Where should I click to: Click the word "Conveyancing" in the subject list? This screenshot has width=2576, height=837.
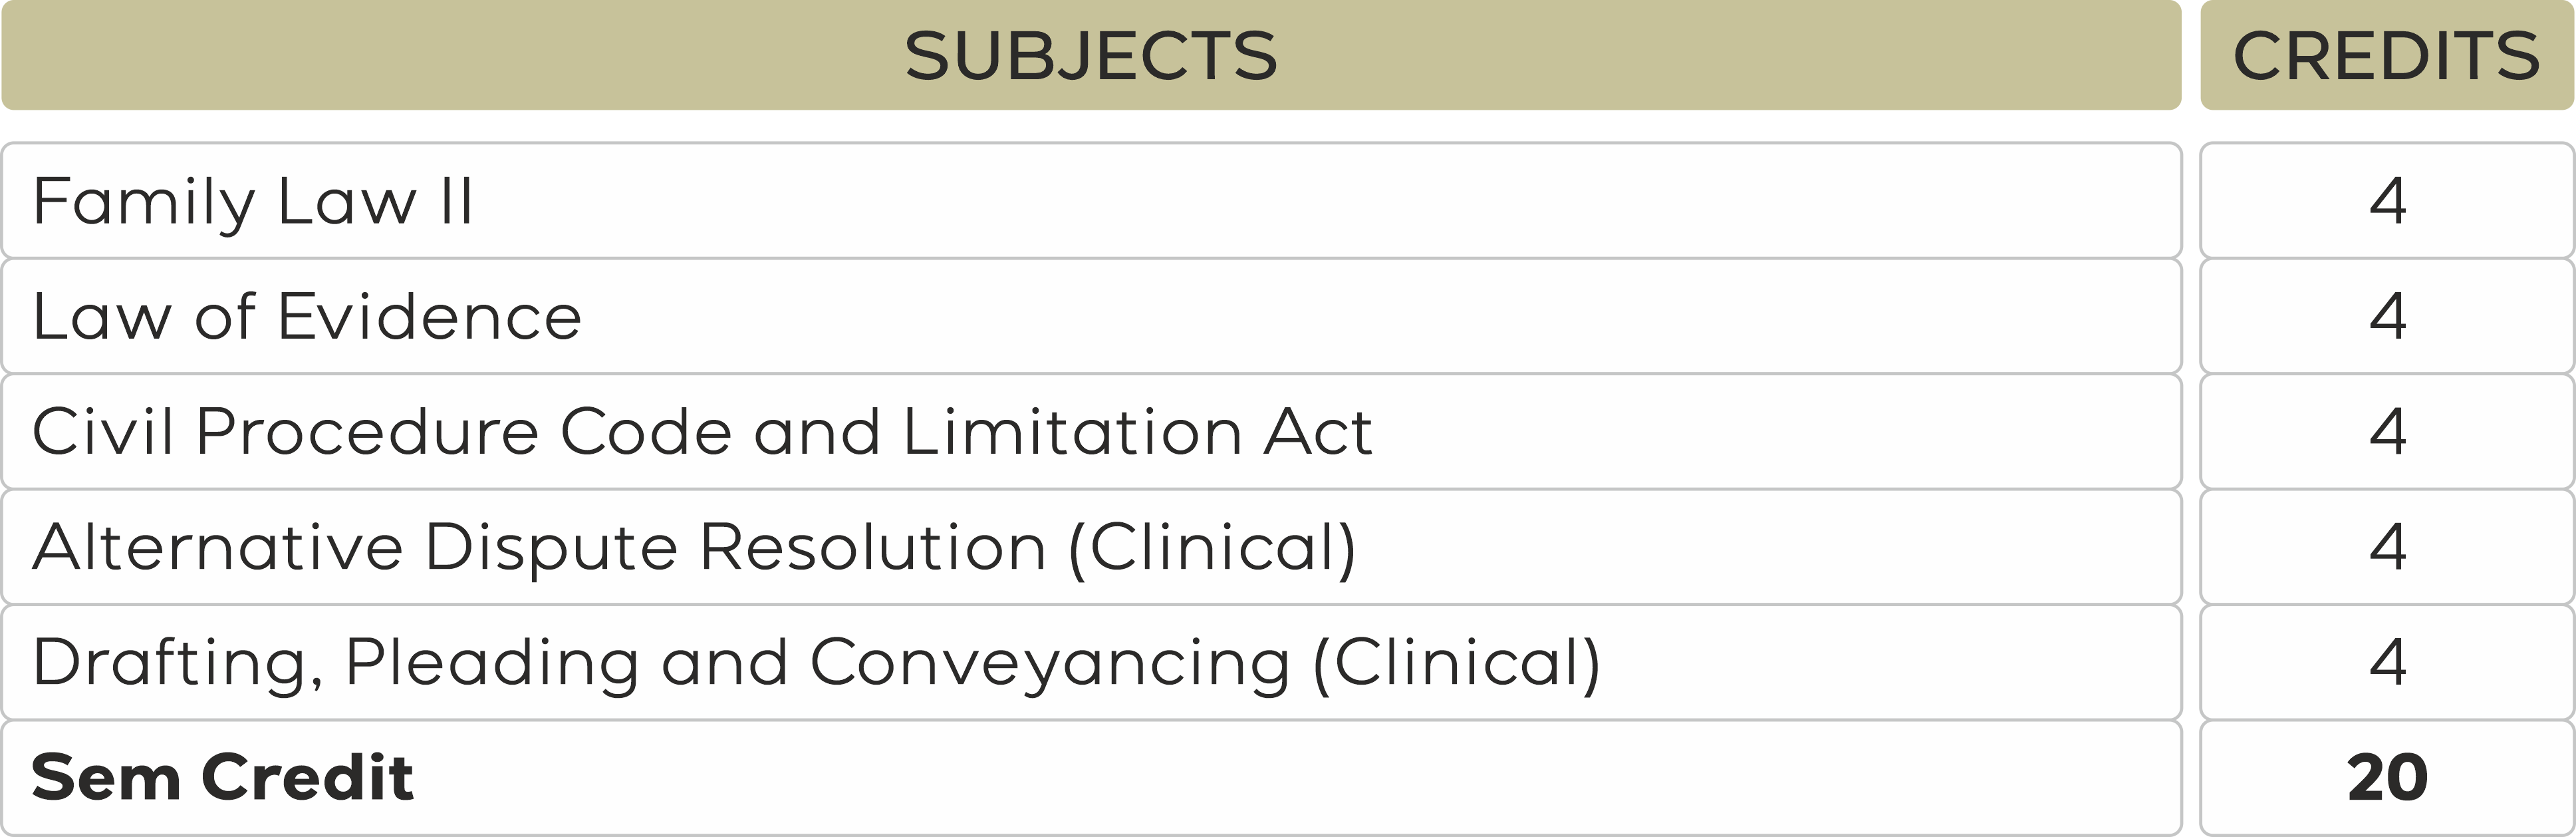click(1049, 663)
